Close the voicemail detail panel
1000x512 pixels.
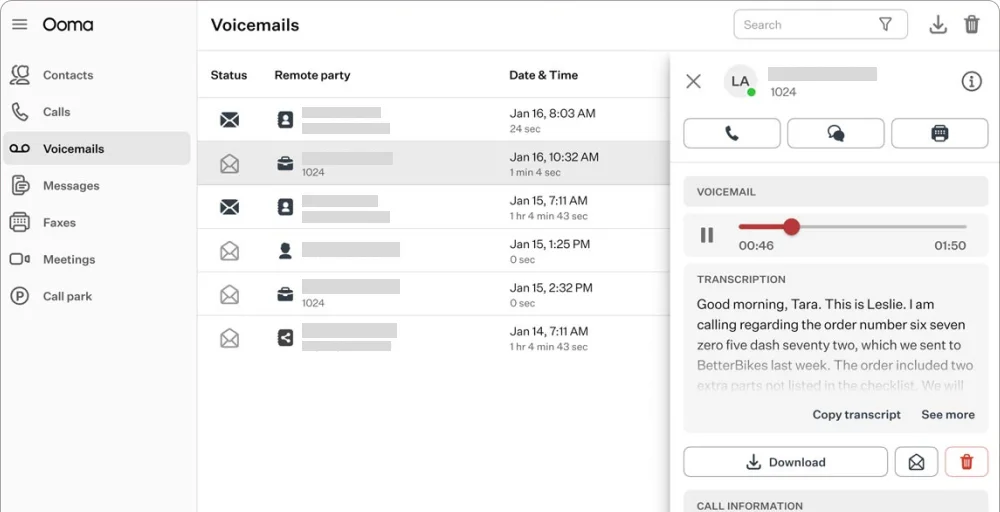[693, 81]
